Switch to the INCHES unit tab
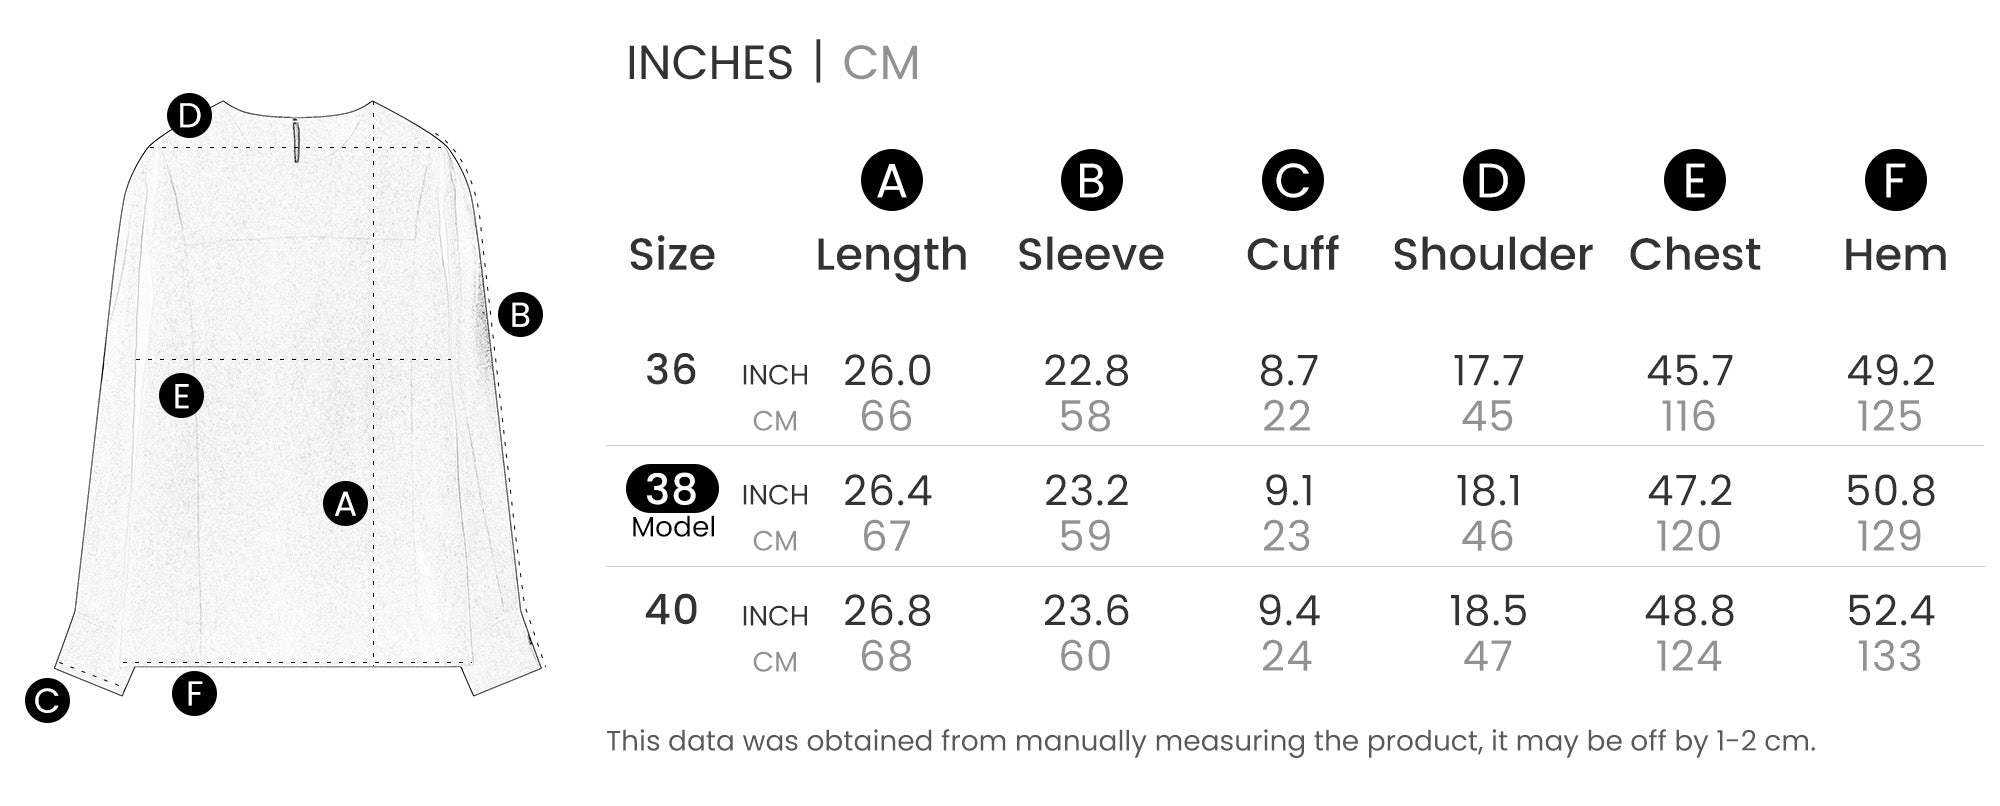Screen dimensions: 2000x806 [709, 63]
